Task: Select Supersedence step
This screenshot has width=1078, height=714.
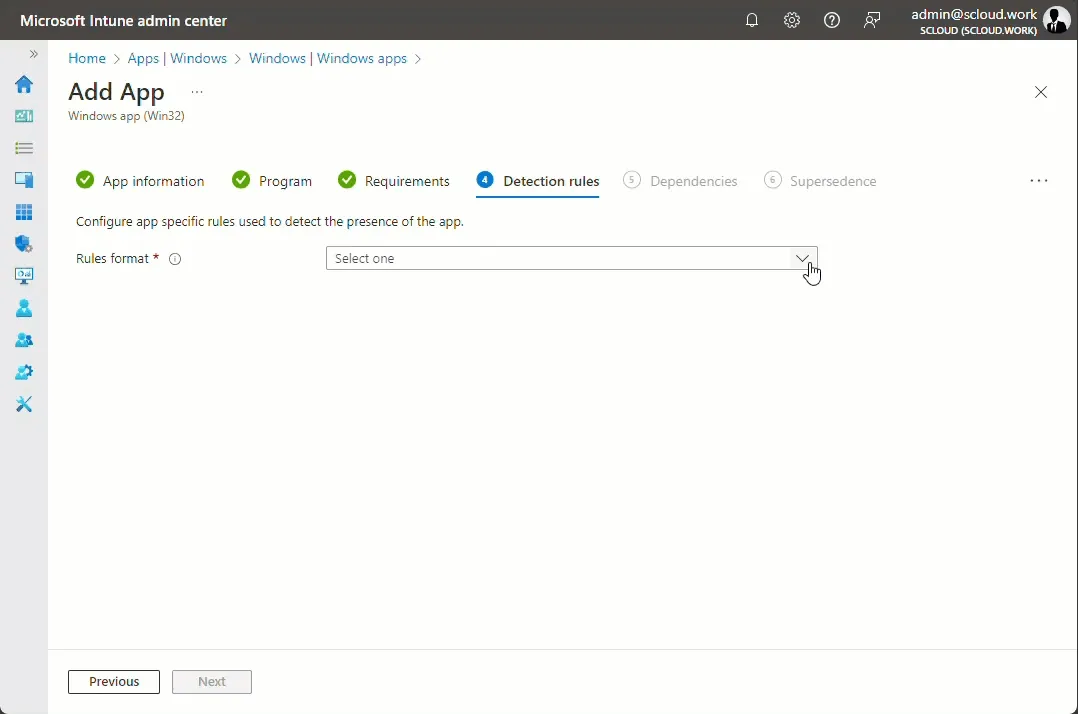Action: [820, 181]
